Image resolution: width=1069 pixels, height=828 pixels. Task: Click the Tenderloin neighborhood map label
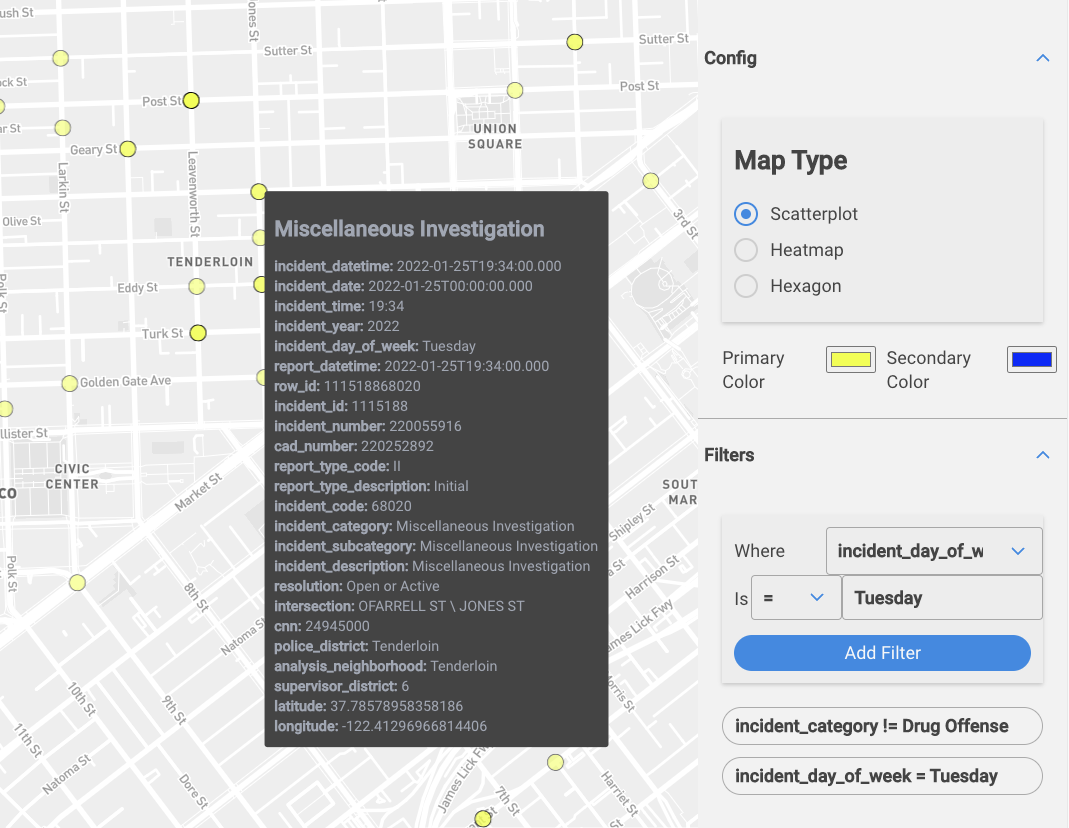coord(210,262)
